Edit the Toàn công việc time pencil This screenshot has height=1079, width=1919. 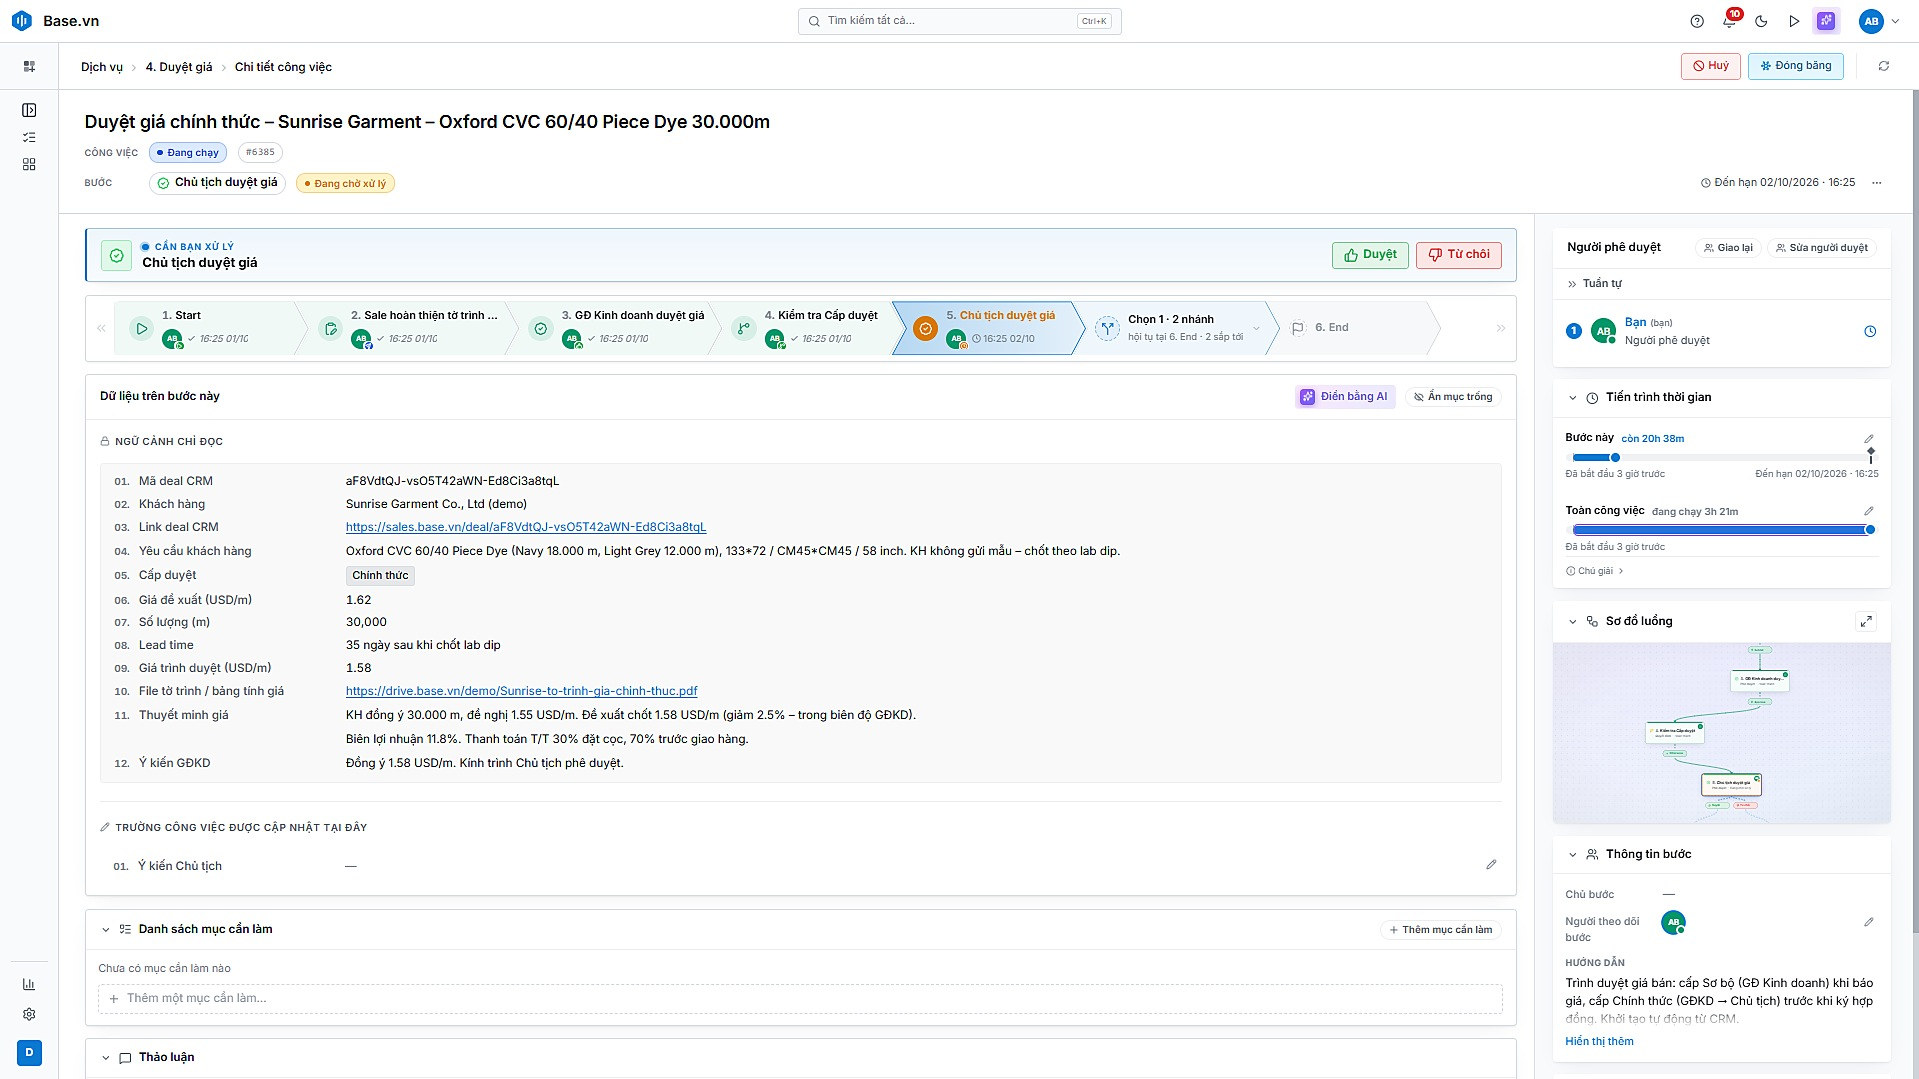1869,511
